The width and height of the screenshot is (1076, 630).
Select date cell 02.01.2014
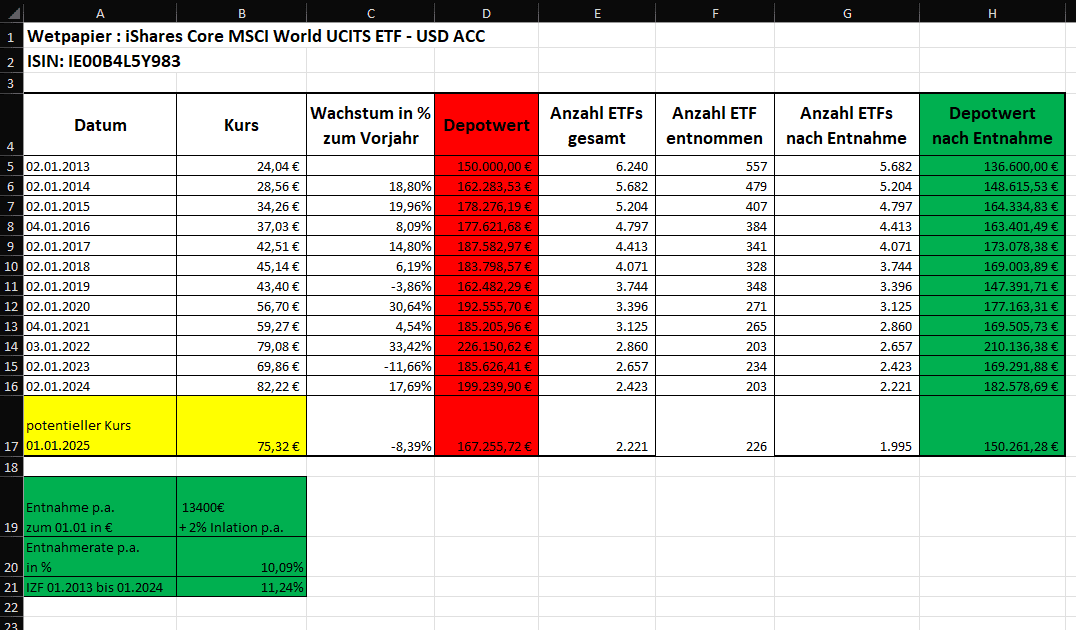click(x=100, y=186)
